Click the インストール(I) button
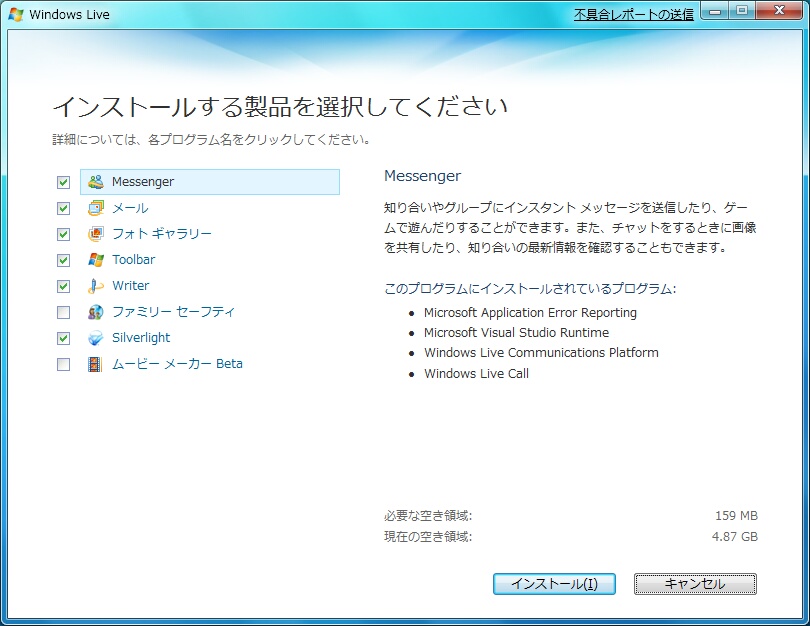810x626 pixels. pyautogui.click(x=554, y=584)
